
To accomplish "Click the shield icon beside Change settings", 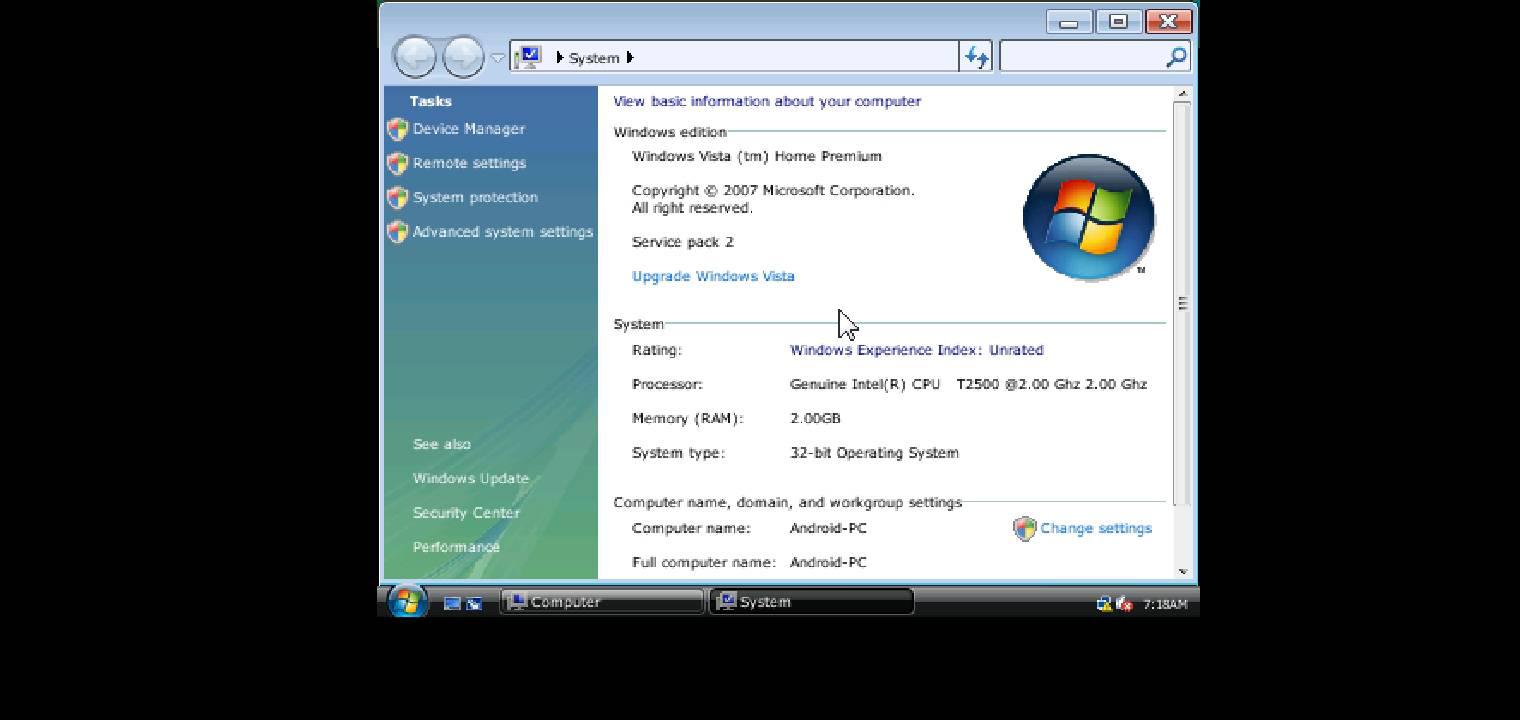I will click(1025, 529).
